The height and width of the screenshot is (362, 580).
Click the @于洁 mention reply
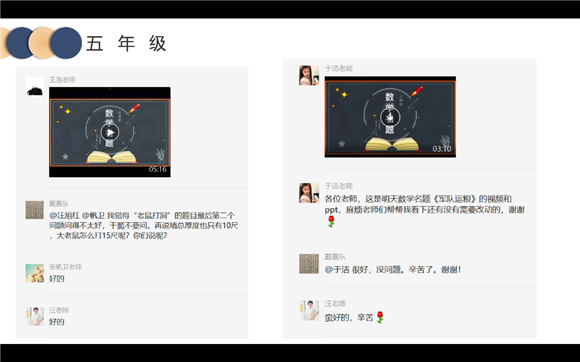click(x=393, y=270)
